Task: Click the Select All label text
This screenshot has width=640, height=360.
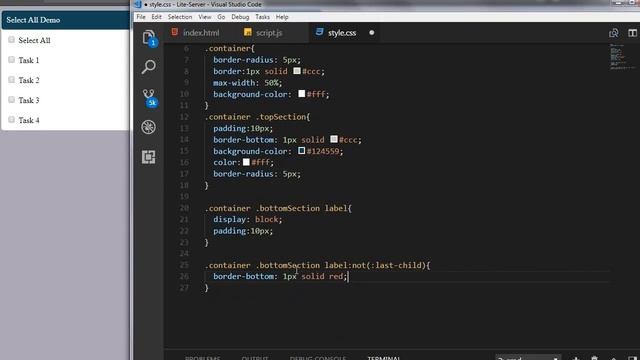Action: pos(34,40)
